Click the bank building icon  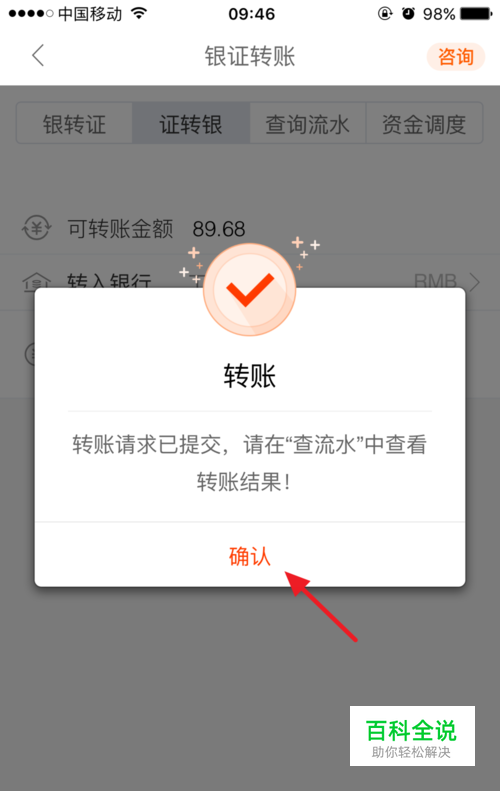click(36, 282)
